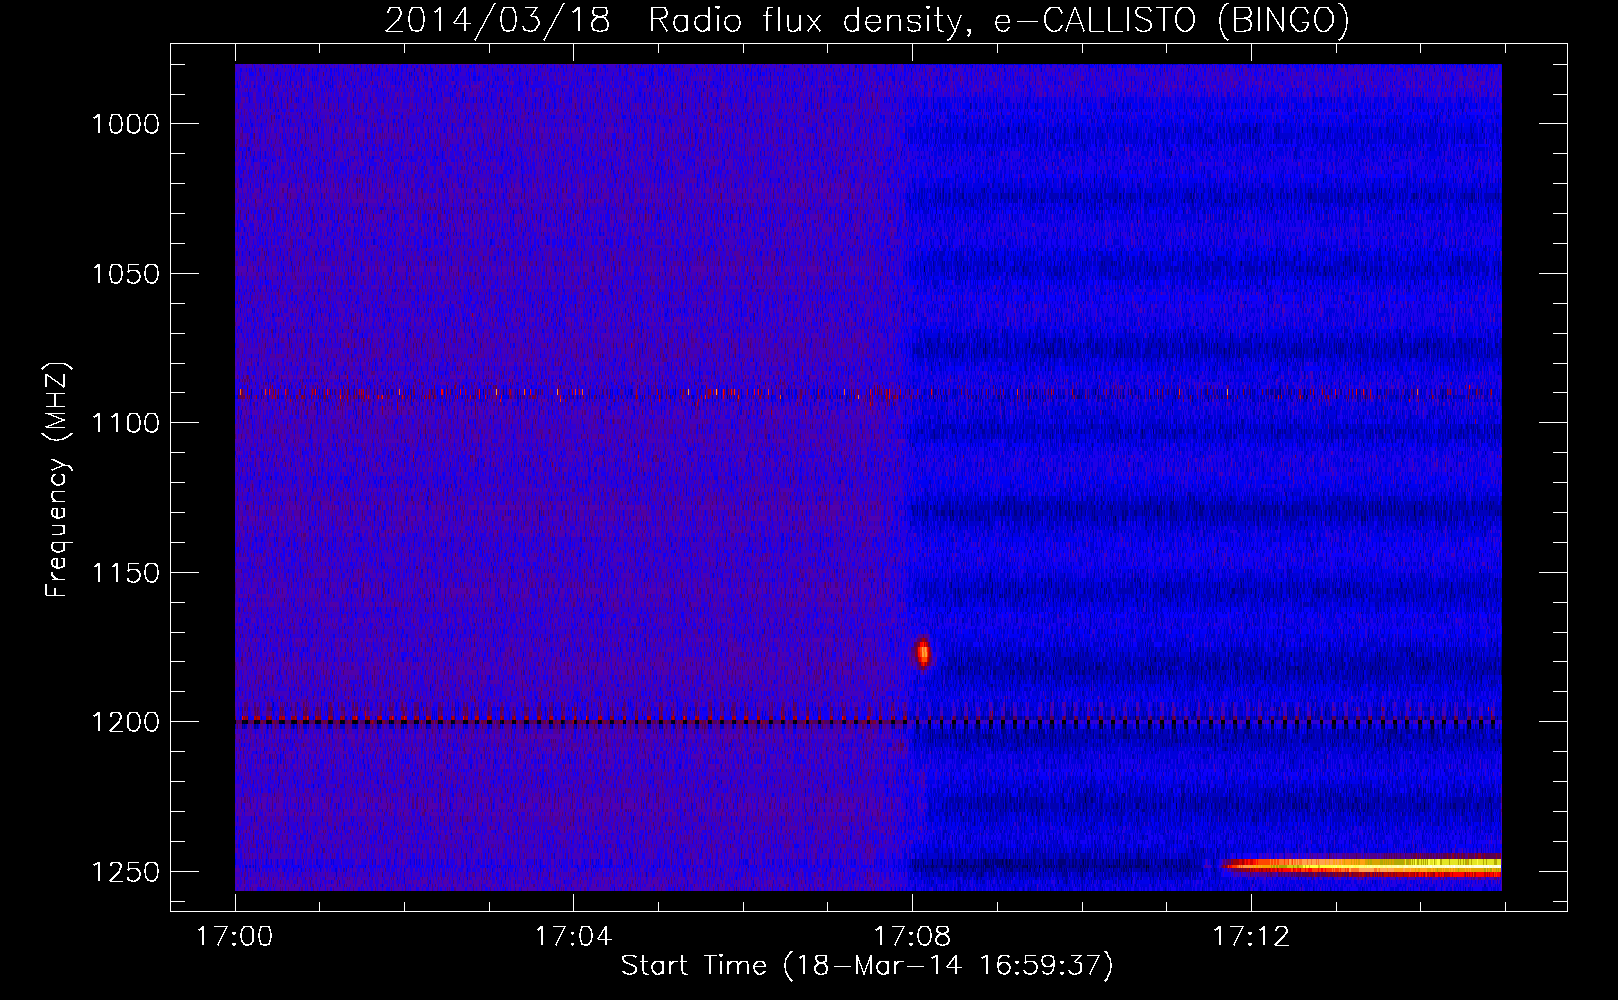Click the plot title '2014/03/18 Radio flux density, e-CALLISTO (BINGO)'
The image size is (1618, 1000).
(x=867, y=20)
